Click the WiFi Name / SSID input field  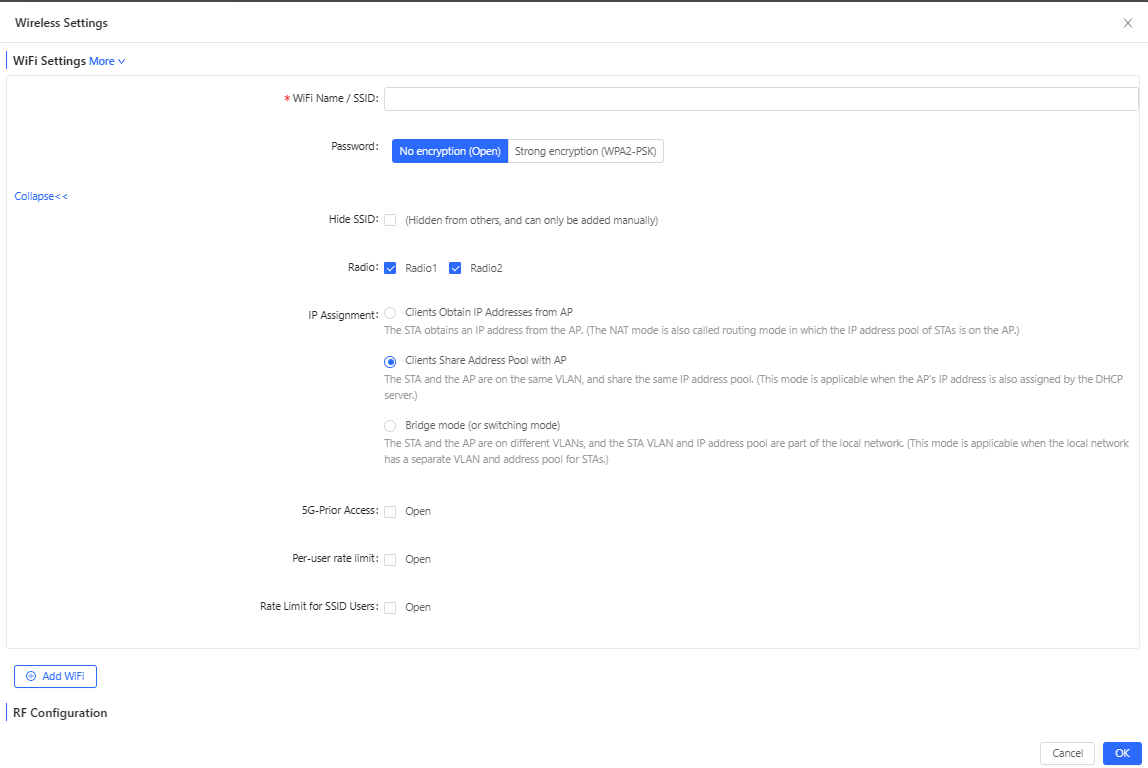click(761, 99)
